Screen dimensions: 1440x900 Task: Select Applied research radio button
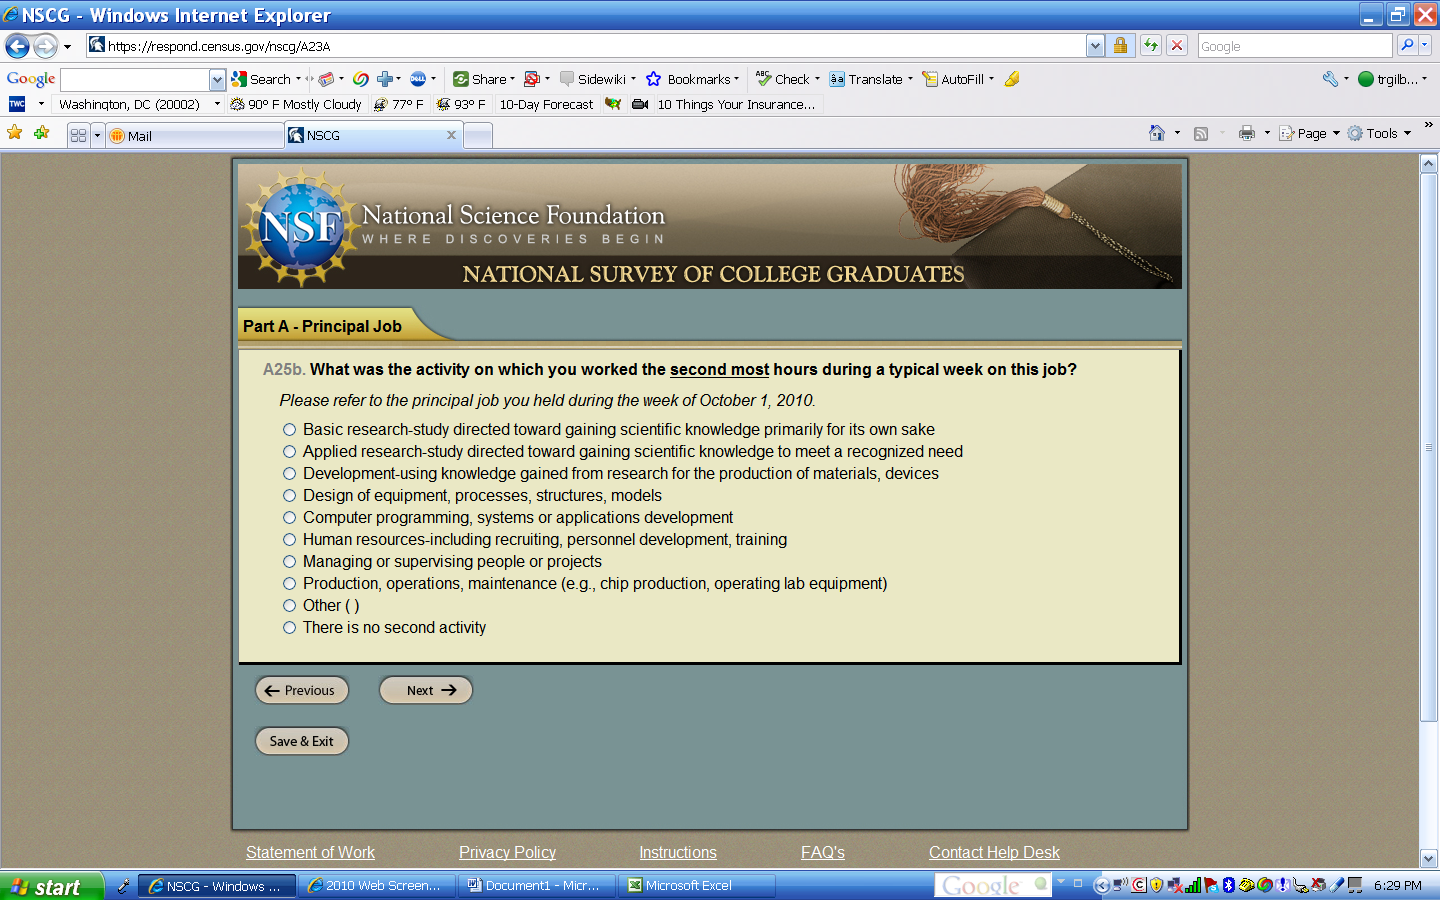289,452
